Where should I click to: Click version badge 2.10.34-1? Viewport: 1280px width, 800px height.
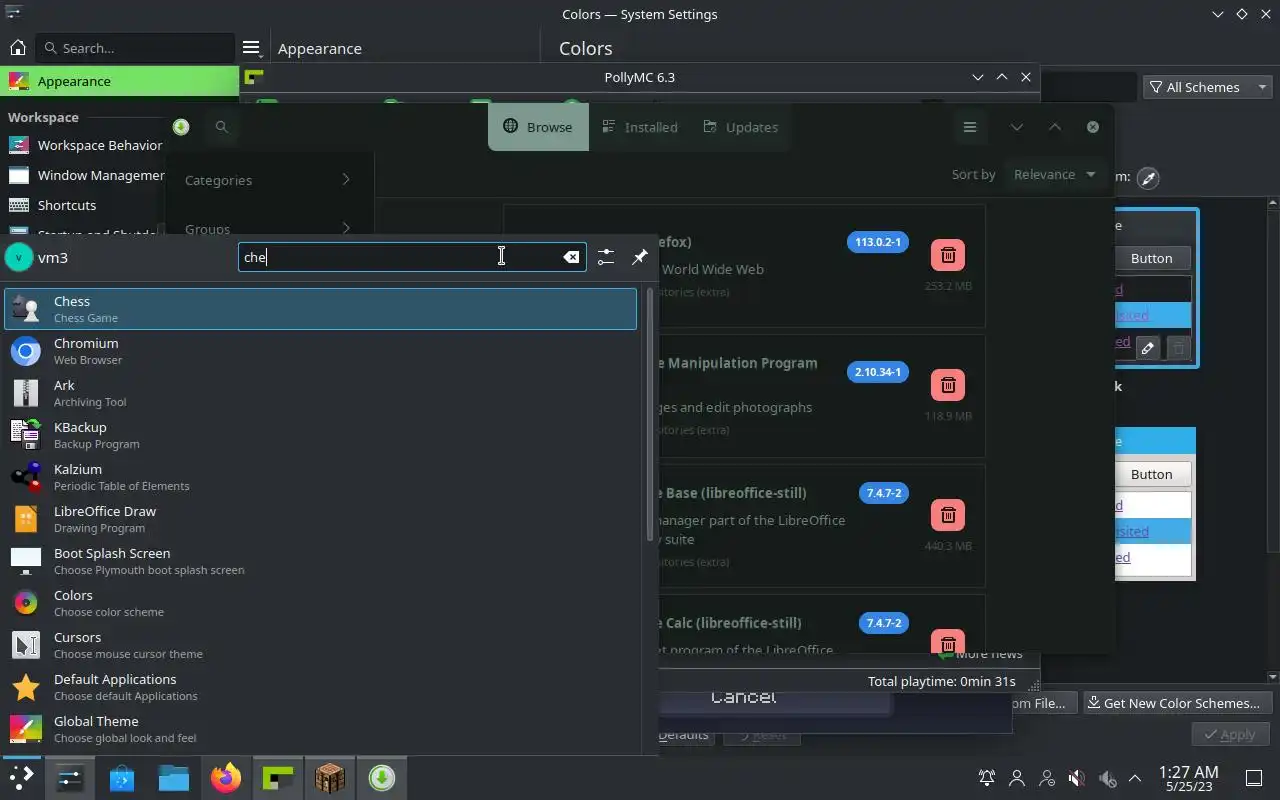tap(878, 372)
